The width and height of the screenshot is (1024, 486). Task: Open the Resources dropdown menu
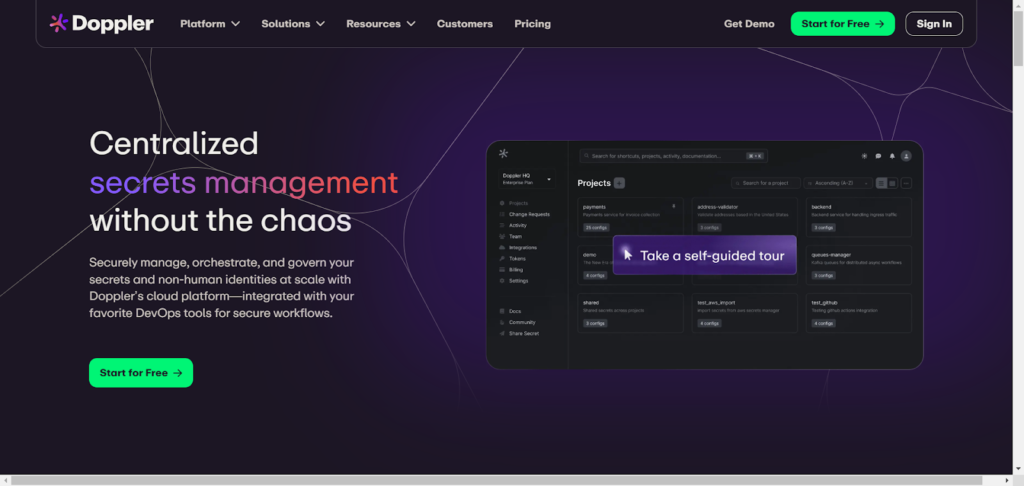pos(381,24)
